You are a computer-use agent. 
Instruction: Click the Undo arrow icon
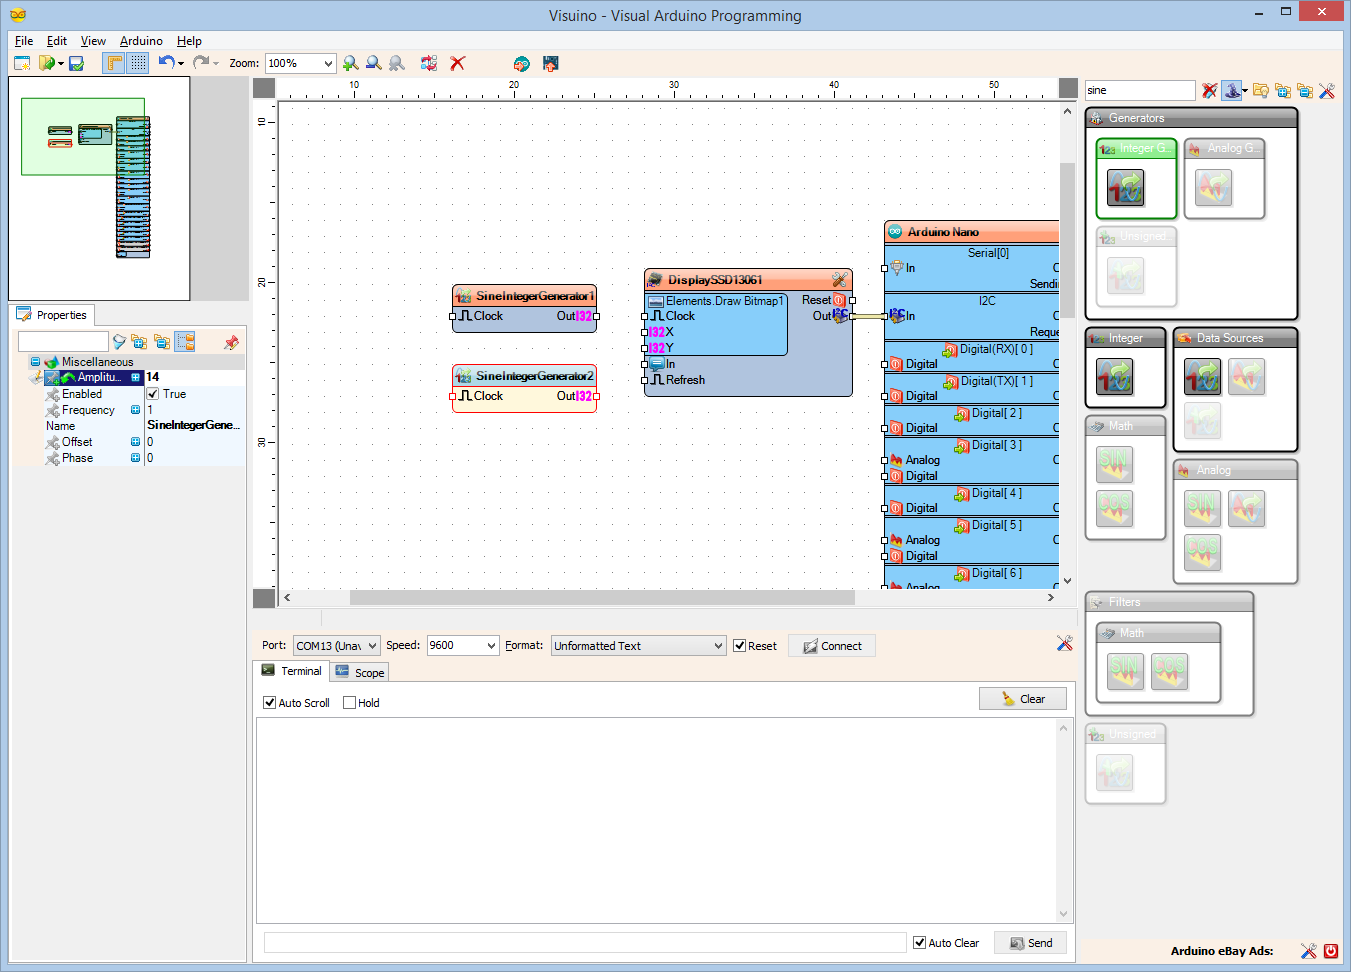pos(166,62)
